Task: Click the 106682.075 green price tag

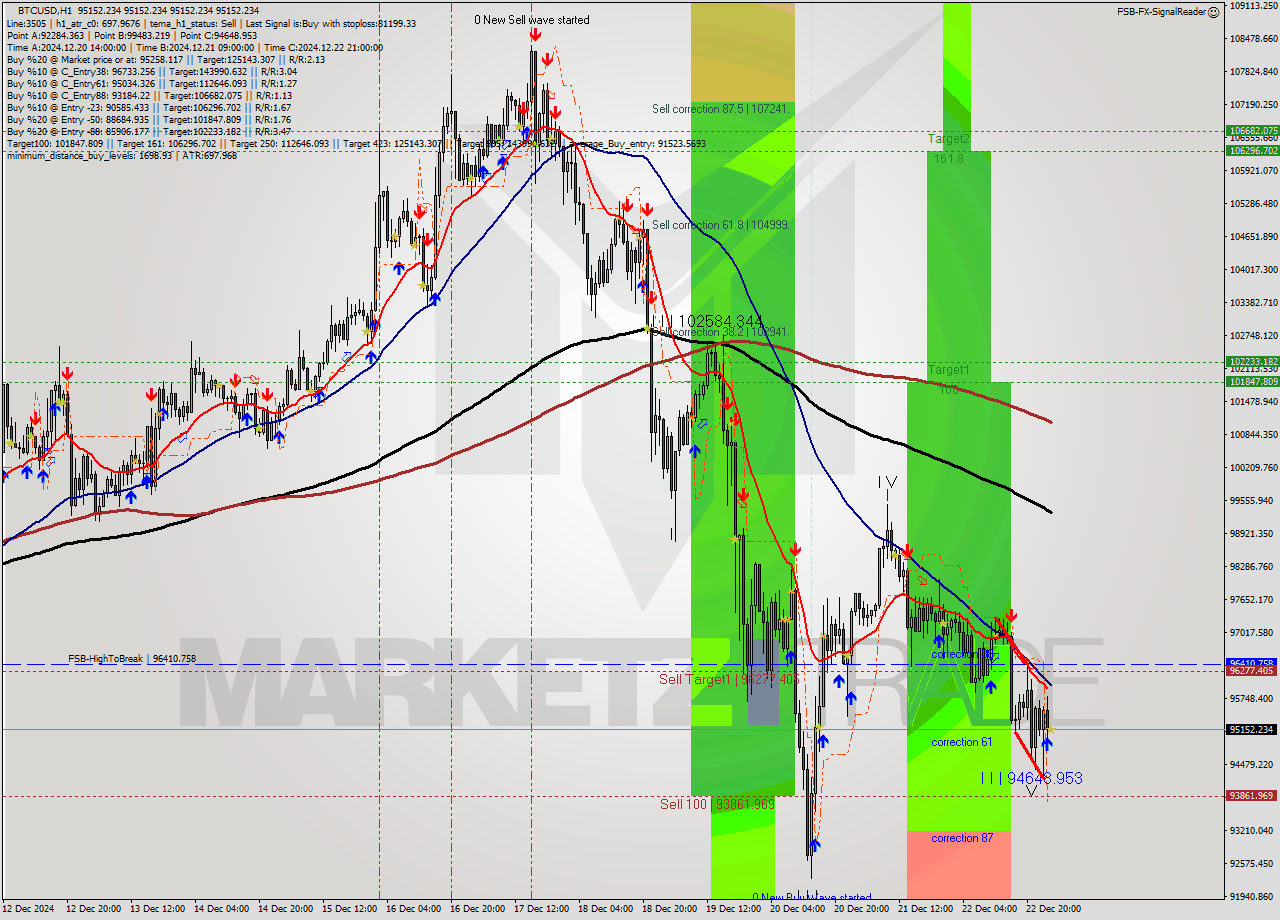Action: [x=1252, y=130]
